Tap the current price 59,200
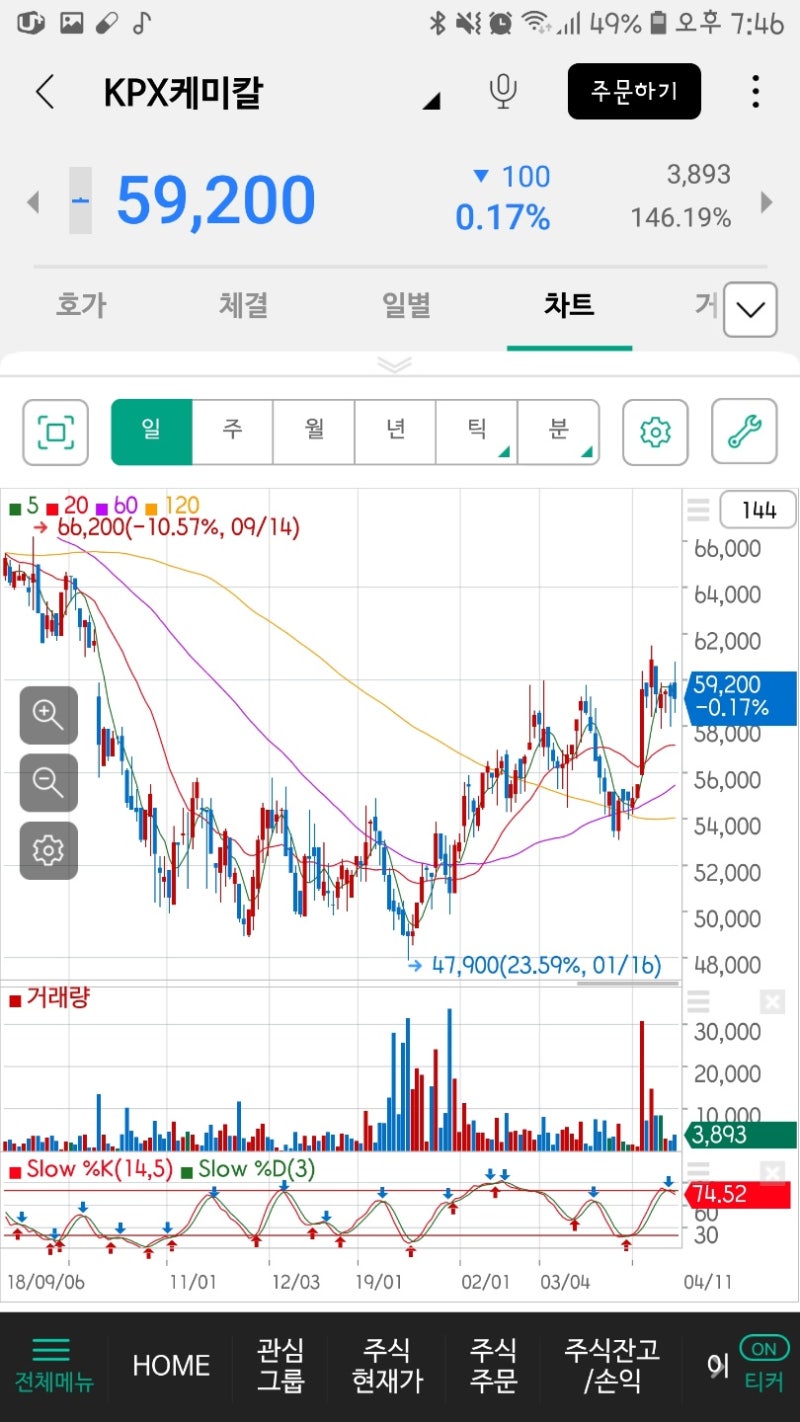 tap(216, 200)
